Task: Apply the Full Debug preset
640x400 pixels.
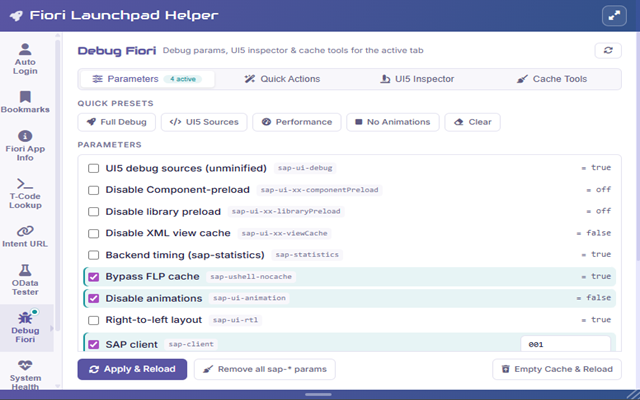Action: click(x=117, y=122)
